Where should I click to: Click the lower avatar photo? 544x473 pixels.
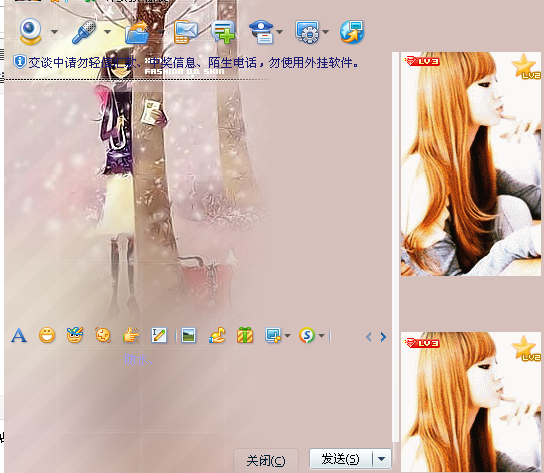click(471, 402)
